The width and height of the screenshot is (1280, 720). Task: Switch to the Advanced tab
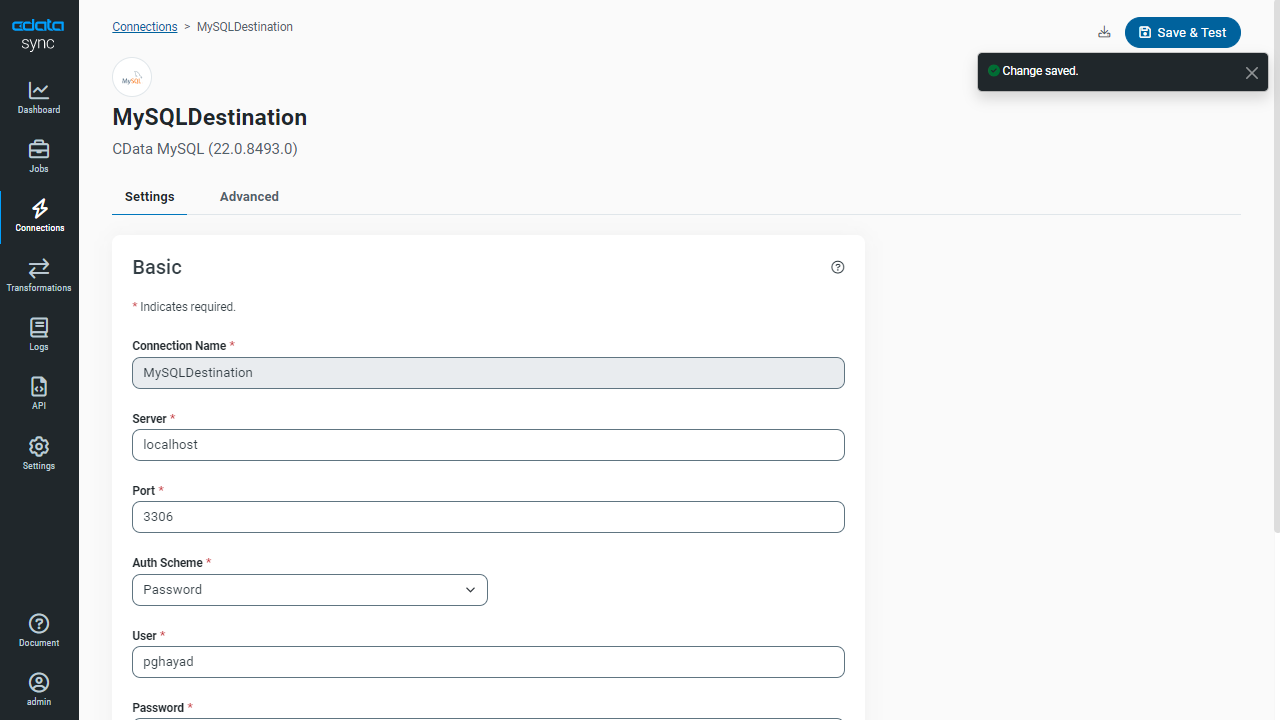point(249,197)
